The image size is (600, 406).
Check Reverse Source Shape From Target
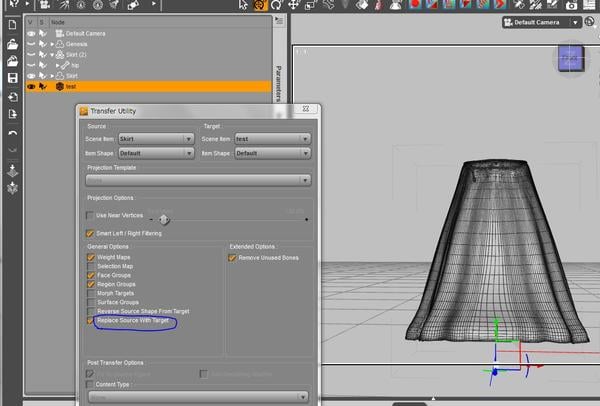(x=91, y=311)
